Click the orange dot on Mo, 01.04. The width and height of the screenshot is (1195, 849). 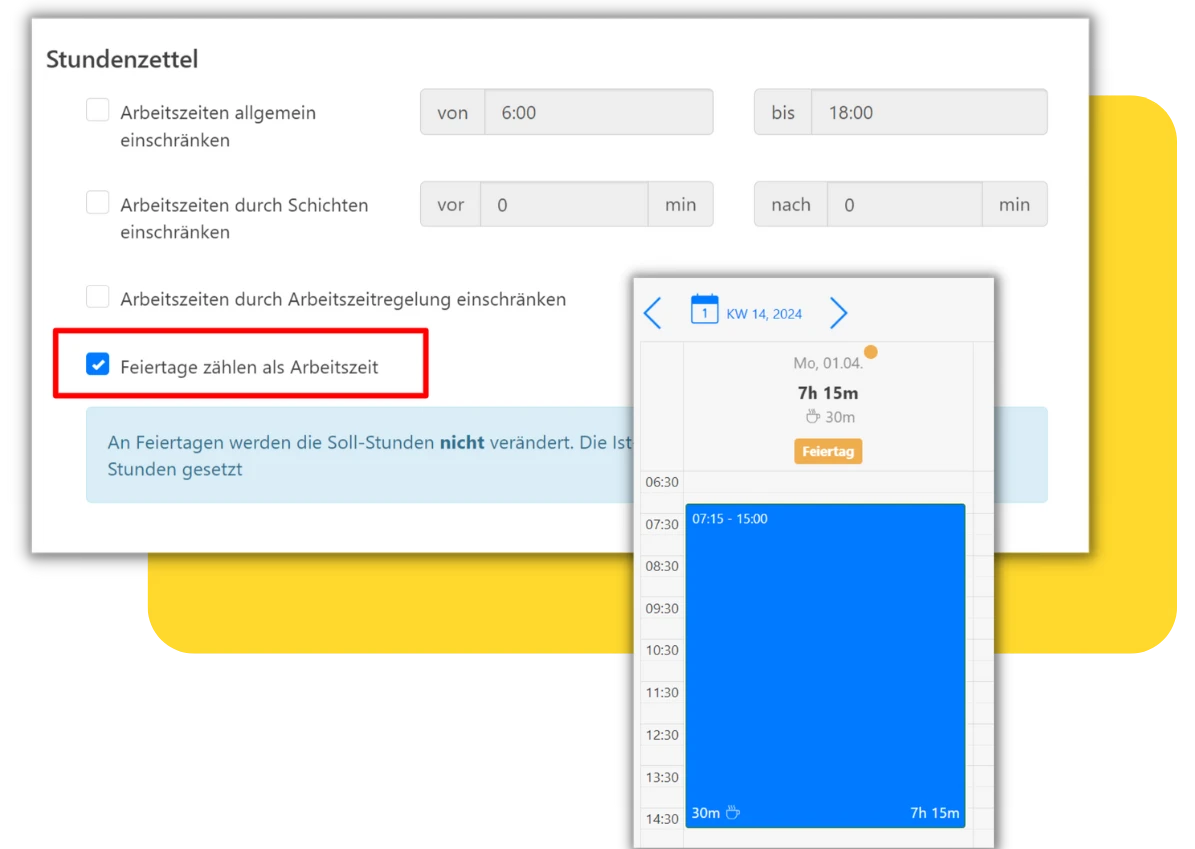871,351
